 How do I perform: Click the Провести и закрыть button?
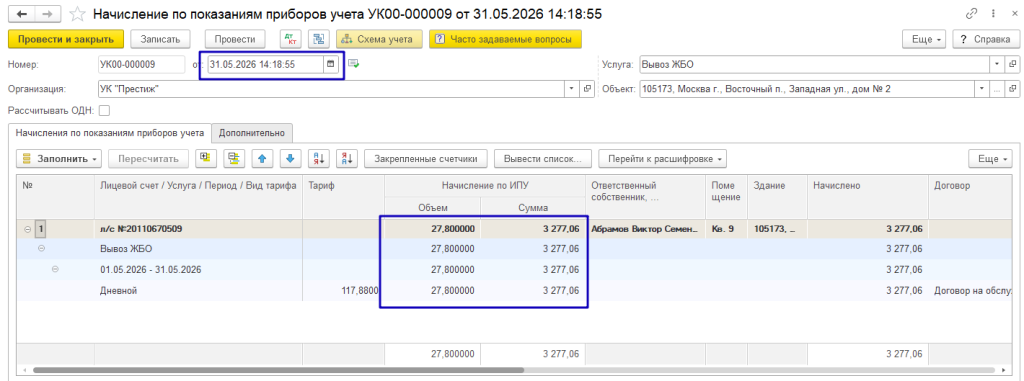coord(66,39)
